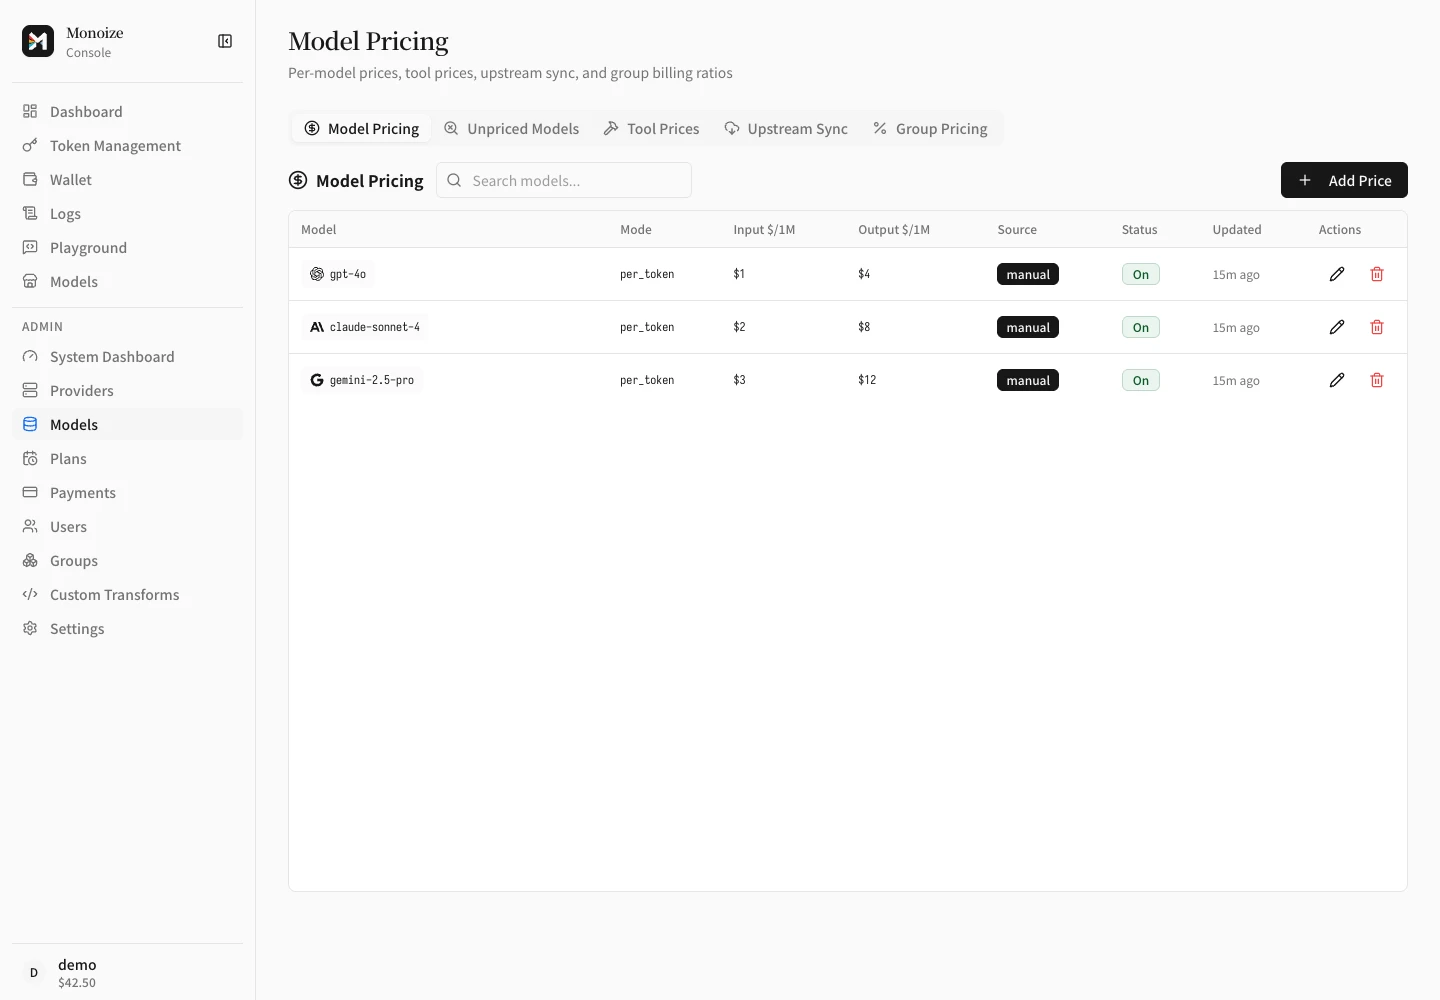The height and width of the screenshot is (1000, 1440).
Task: Delete the gpt-4o price entry
Action: (x=1377, y=274)
